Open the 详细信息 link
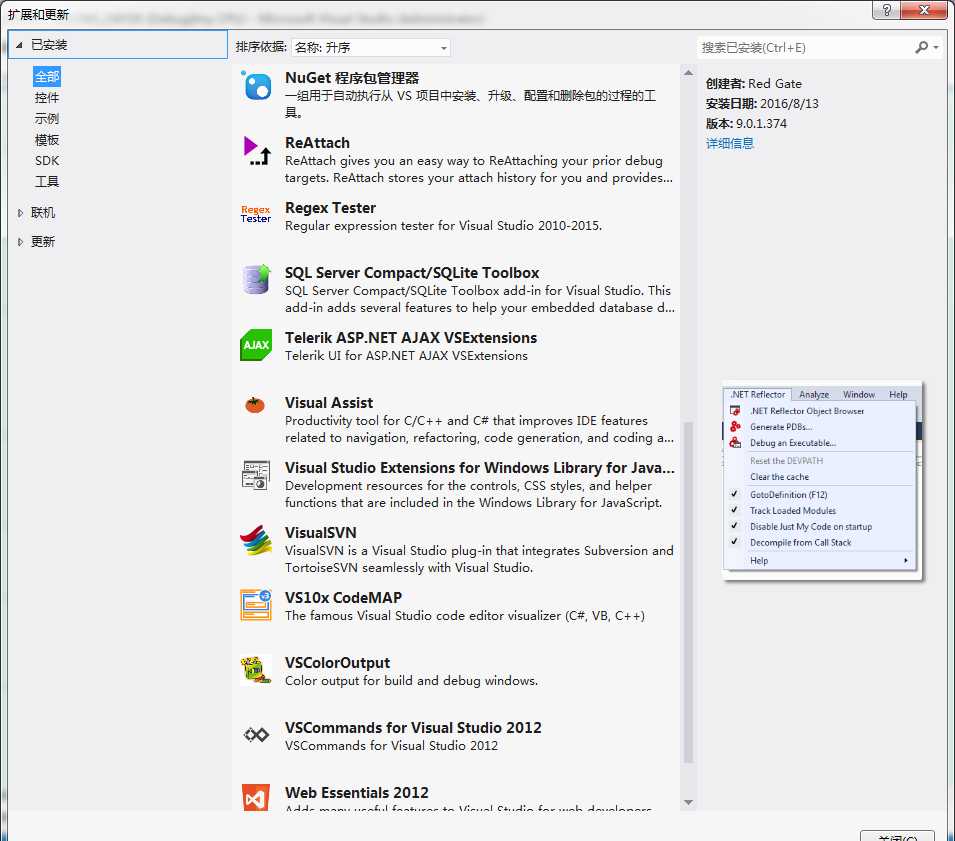The height and width of the screenshot is (841, 955). tap(730, 144)
